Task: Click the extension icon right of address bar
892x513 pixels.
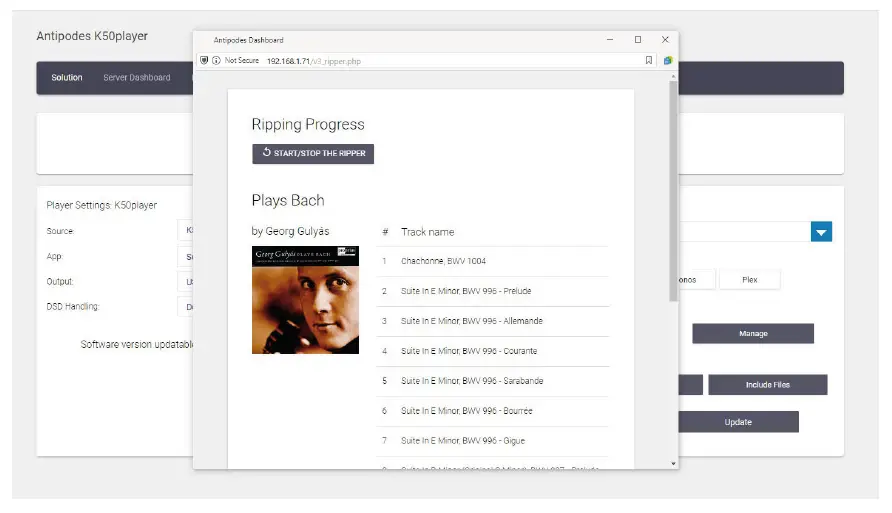Action: 668,60
